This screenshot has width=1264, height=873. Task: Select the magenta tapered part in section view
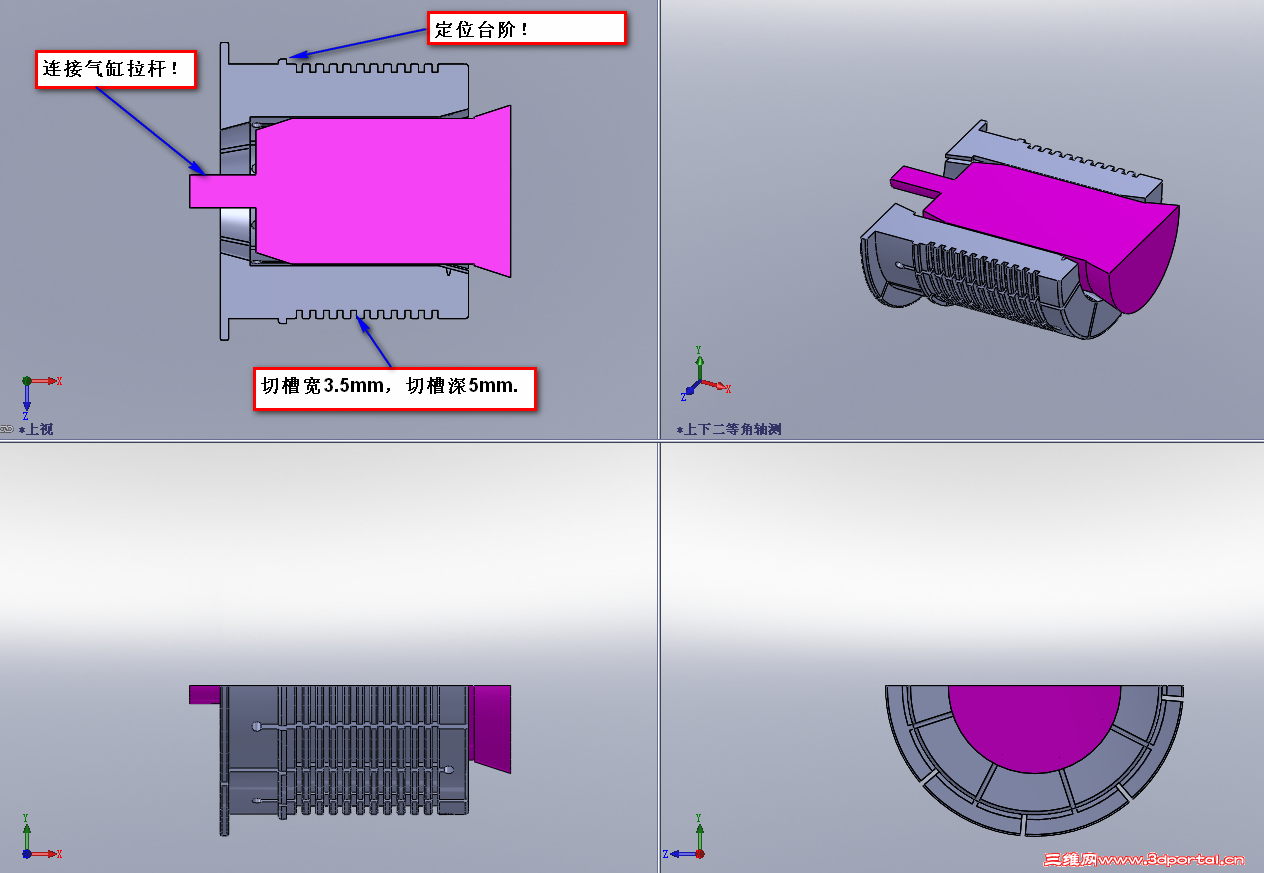[380, 190]
